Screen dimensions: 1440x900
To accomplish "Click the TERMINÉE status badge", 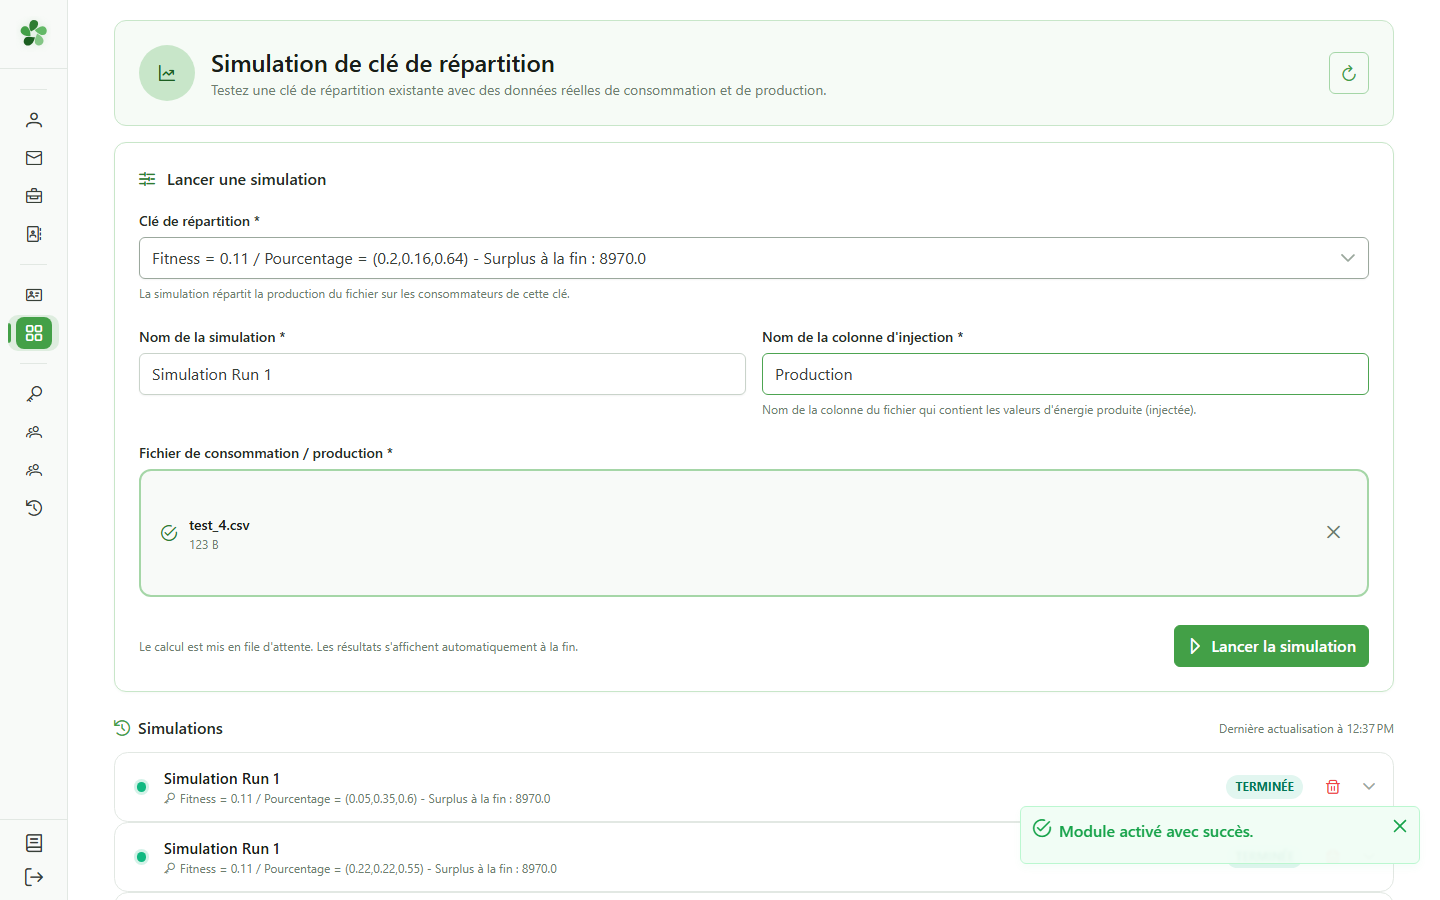I will click(1264, 787).
